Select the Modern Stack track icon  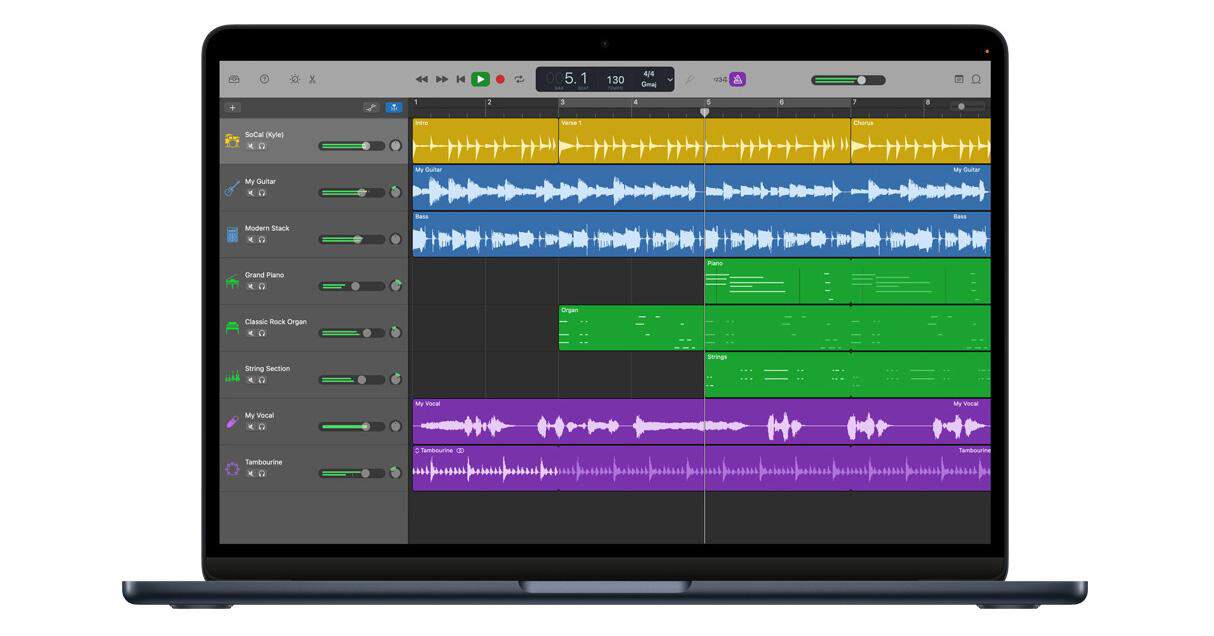232,234
